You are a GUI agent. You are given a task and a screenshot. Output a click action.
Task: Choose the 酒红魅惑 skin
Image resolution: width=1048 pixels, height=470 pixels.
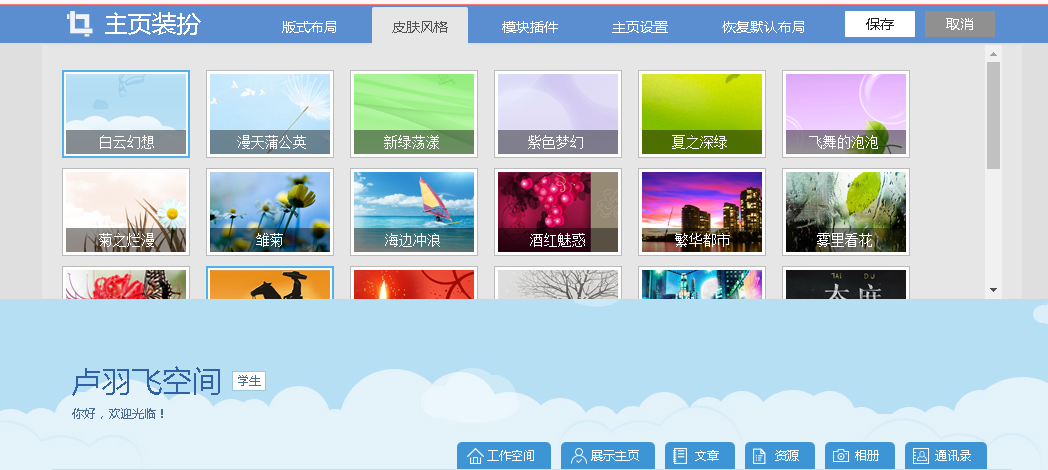click(x=558, y=212)
